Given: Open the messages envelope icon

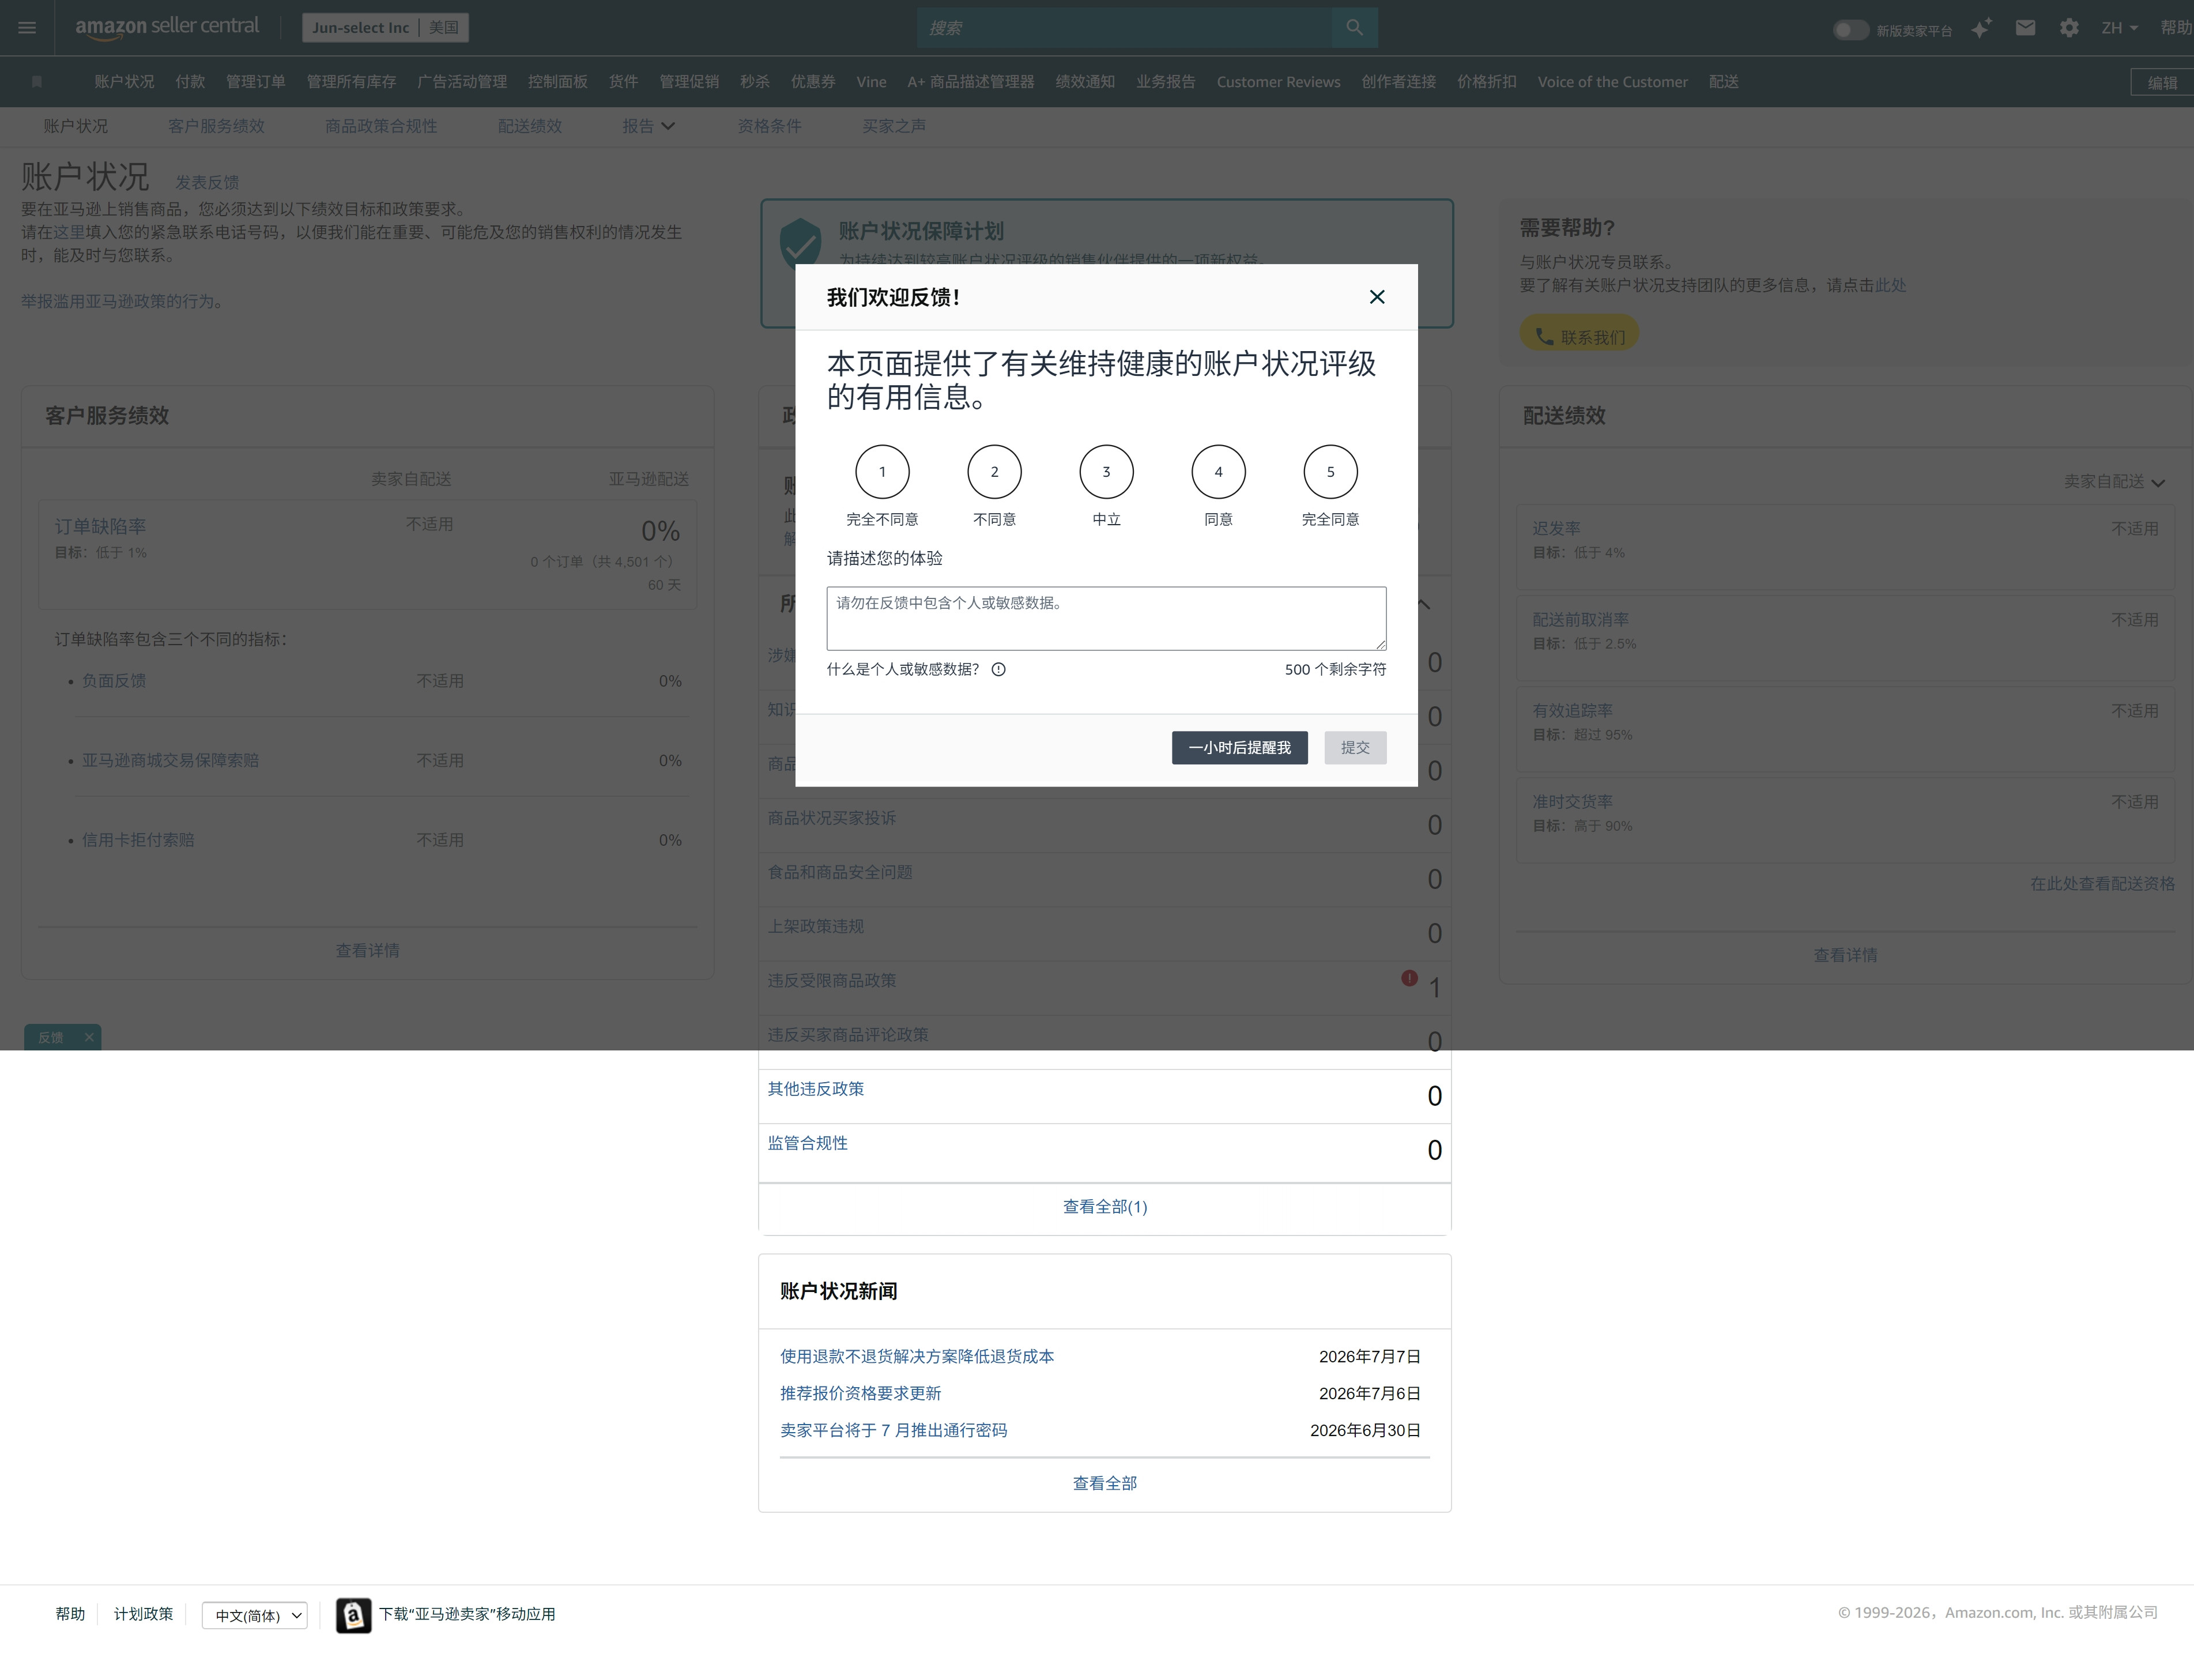Looking at the screenshot, I should point(2025,28).
